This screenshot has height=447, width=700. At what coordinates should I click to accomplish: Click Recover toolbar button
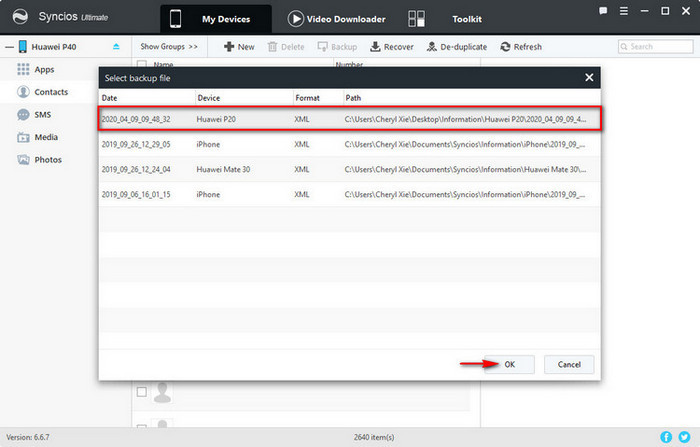(x=392, y=47)
